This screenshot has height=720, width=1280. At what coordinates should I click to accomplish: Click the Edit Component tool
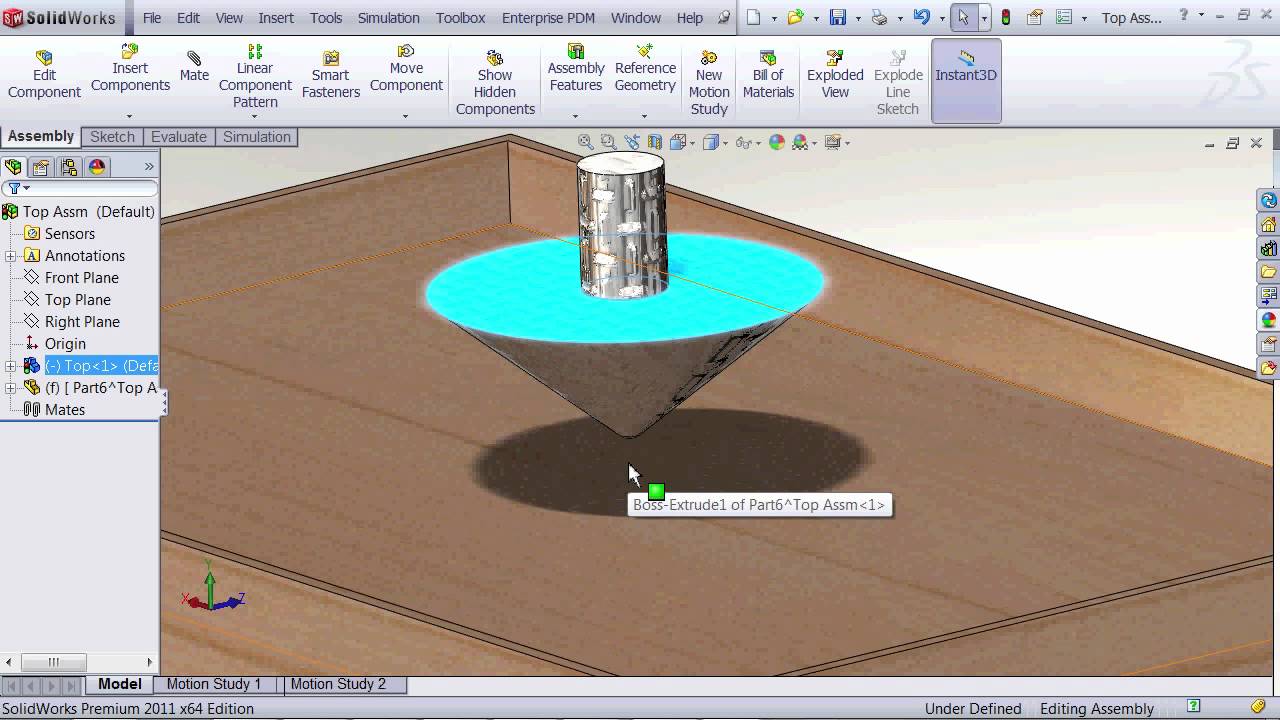pyautogui.click(x=44, y=75)
